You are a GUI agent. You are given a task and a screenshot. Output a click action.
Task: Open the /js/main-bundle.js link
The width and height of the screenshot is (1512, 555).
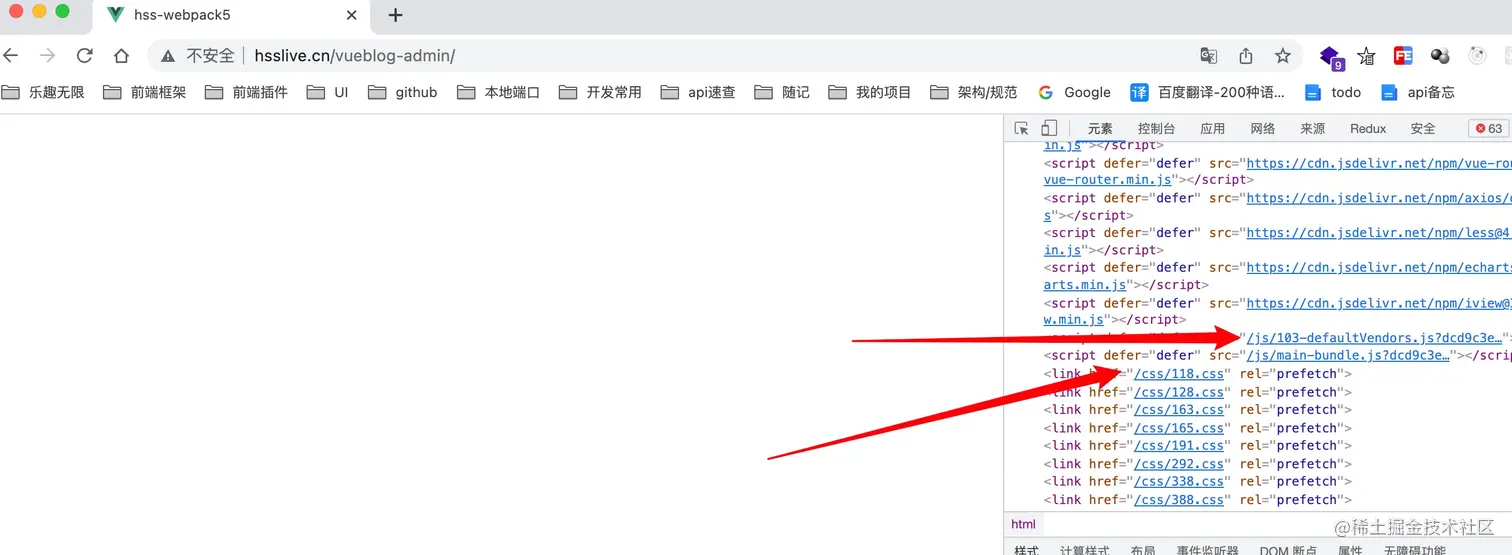[x=1348, y=356]
